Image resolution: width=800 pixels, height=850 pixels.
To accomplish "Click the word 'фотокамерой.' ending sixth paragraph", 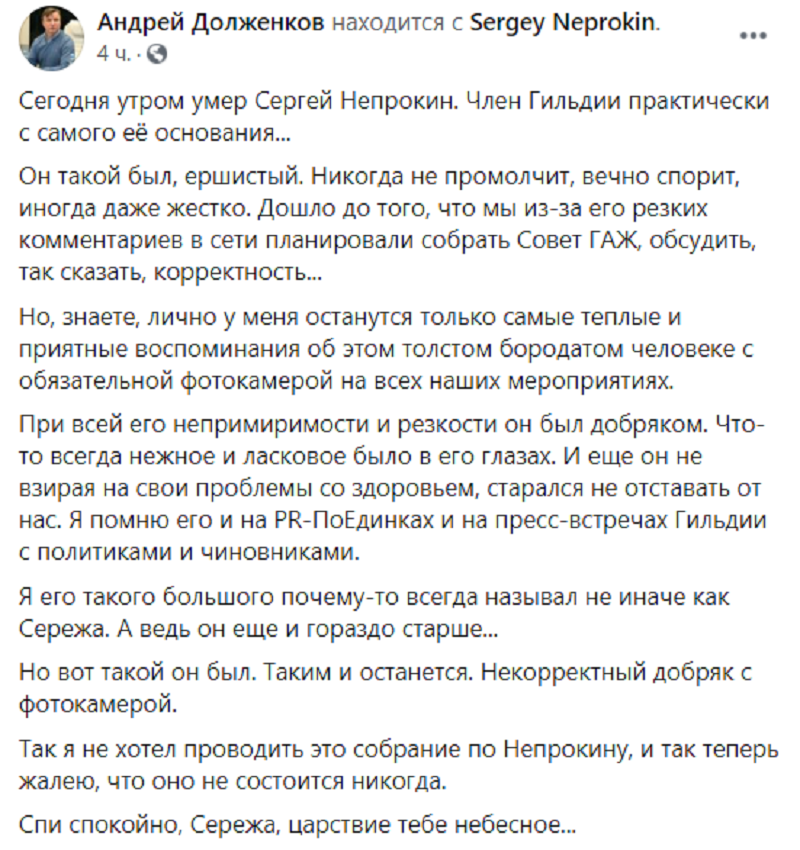I will point(98,705).
